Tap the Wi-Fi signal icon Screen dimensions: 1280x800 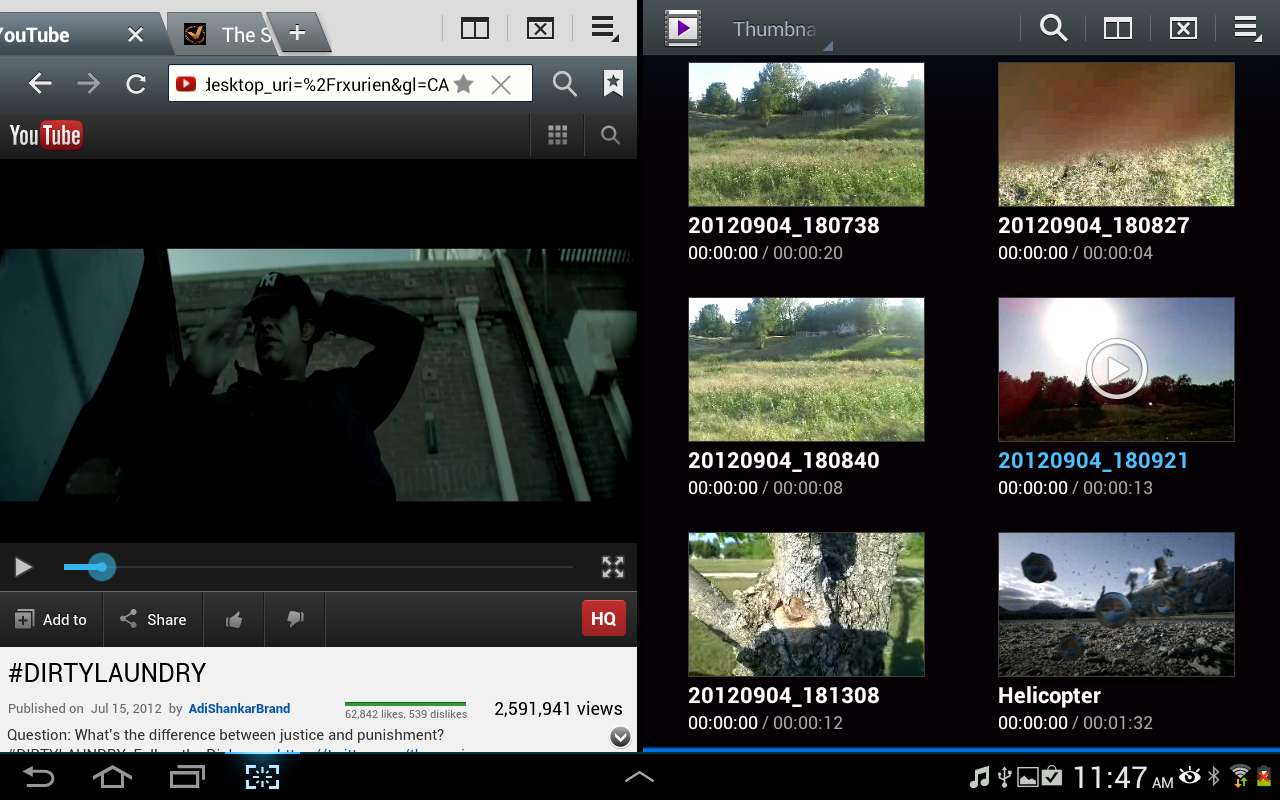point(1240,776)
